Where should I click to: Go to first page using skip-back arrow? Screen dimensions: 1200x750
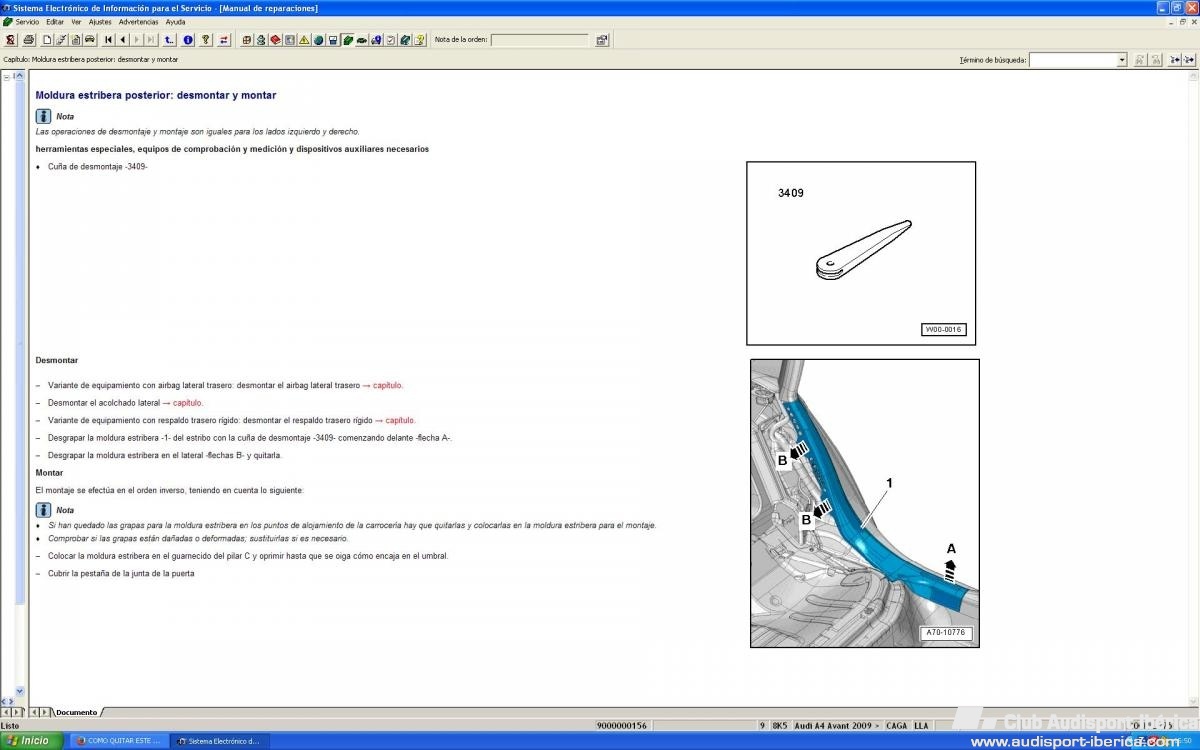(108, 40)
